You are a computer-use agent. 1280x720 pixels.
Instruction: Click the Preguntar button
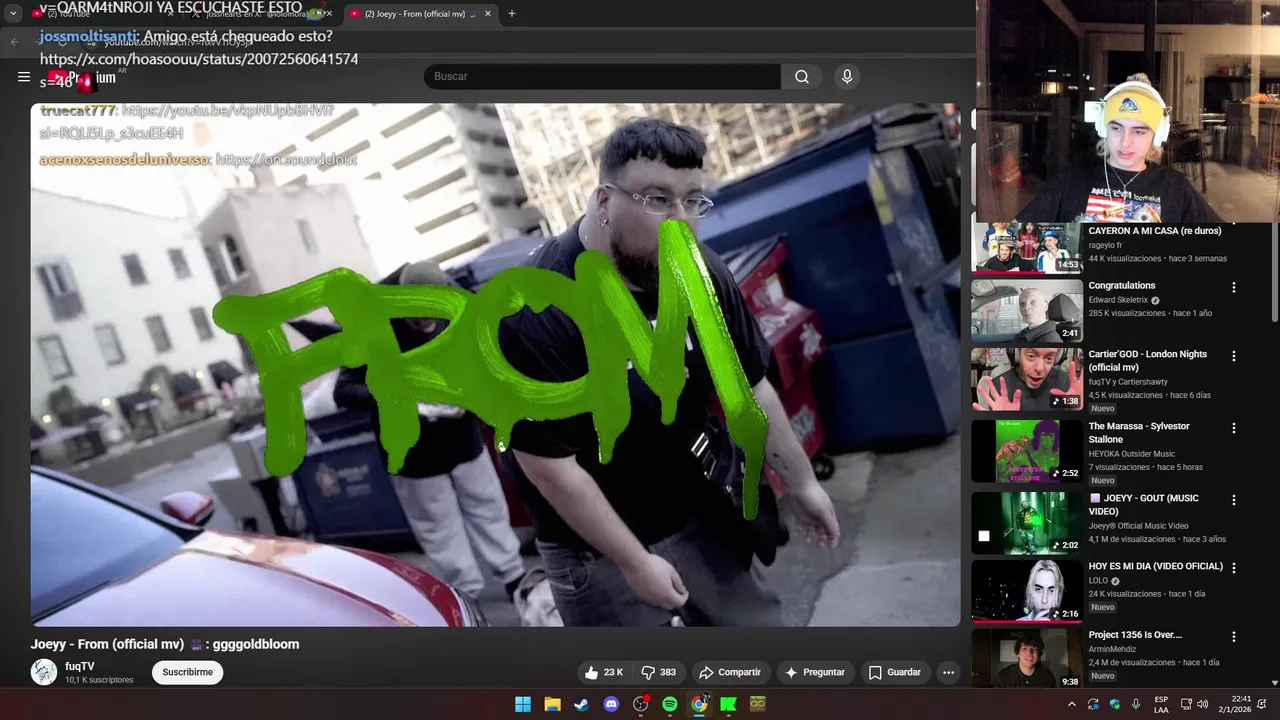(815, 673)
